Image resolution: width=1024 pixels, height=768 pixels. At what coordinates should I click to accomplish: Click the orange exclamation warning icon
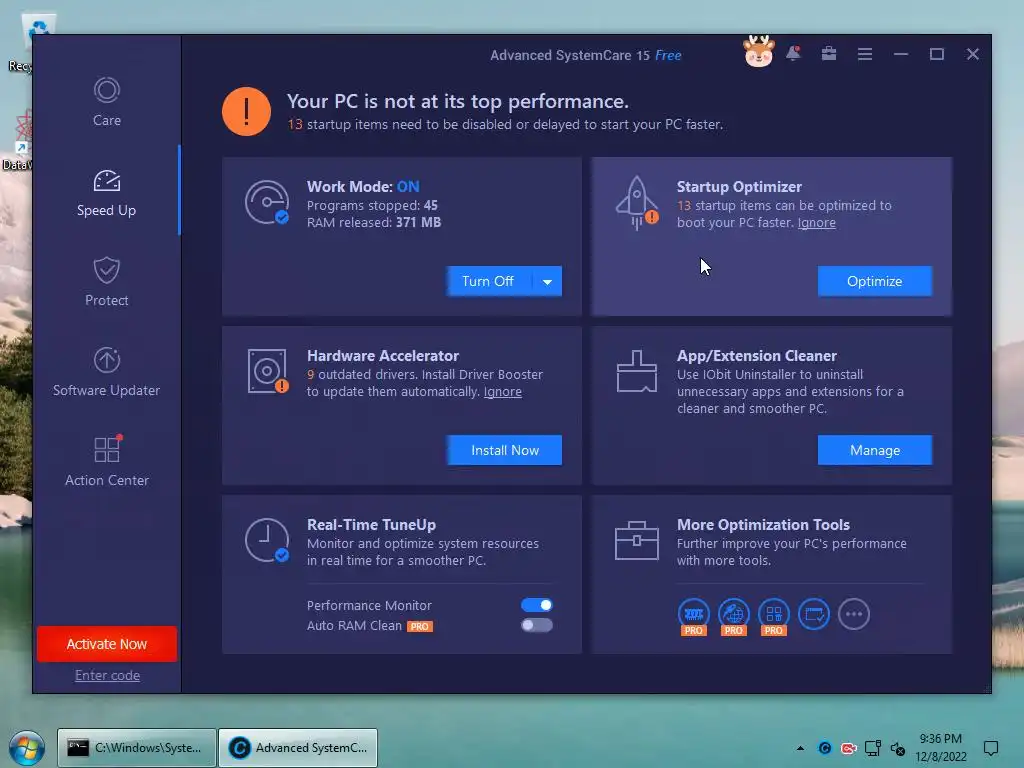pyautogui.click(x=246, y=112)
